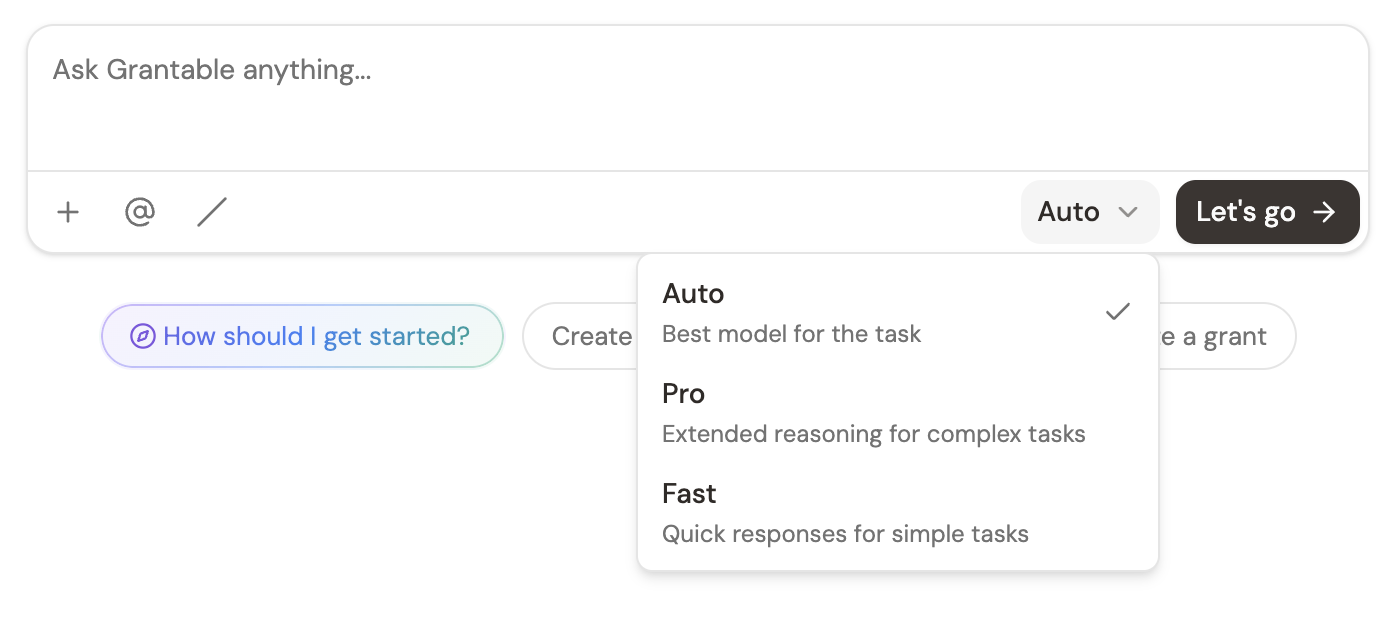Click the 'Best model for the task' description
Image resolution: width=1398 pixels, height=640 pixels.
tap(792, 334)
